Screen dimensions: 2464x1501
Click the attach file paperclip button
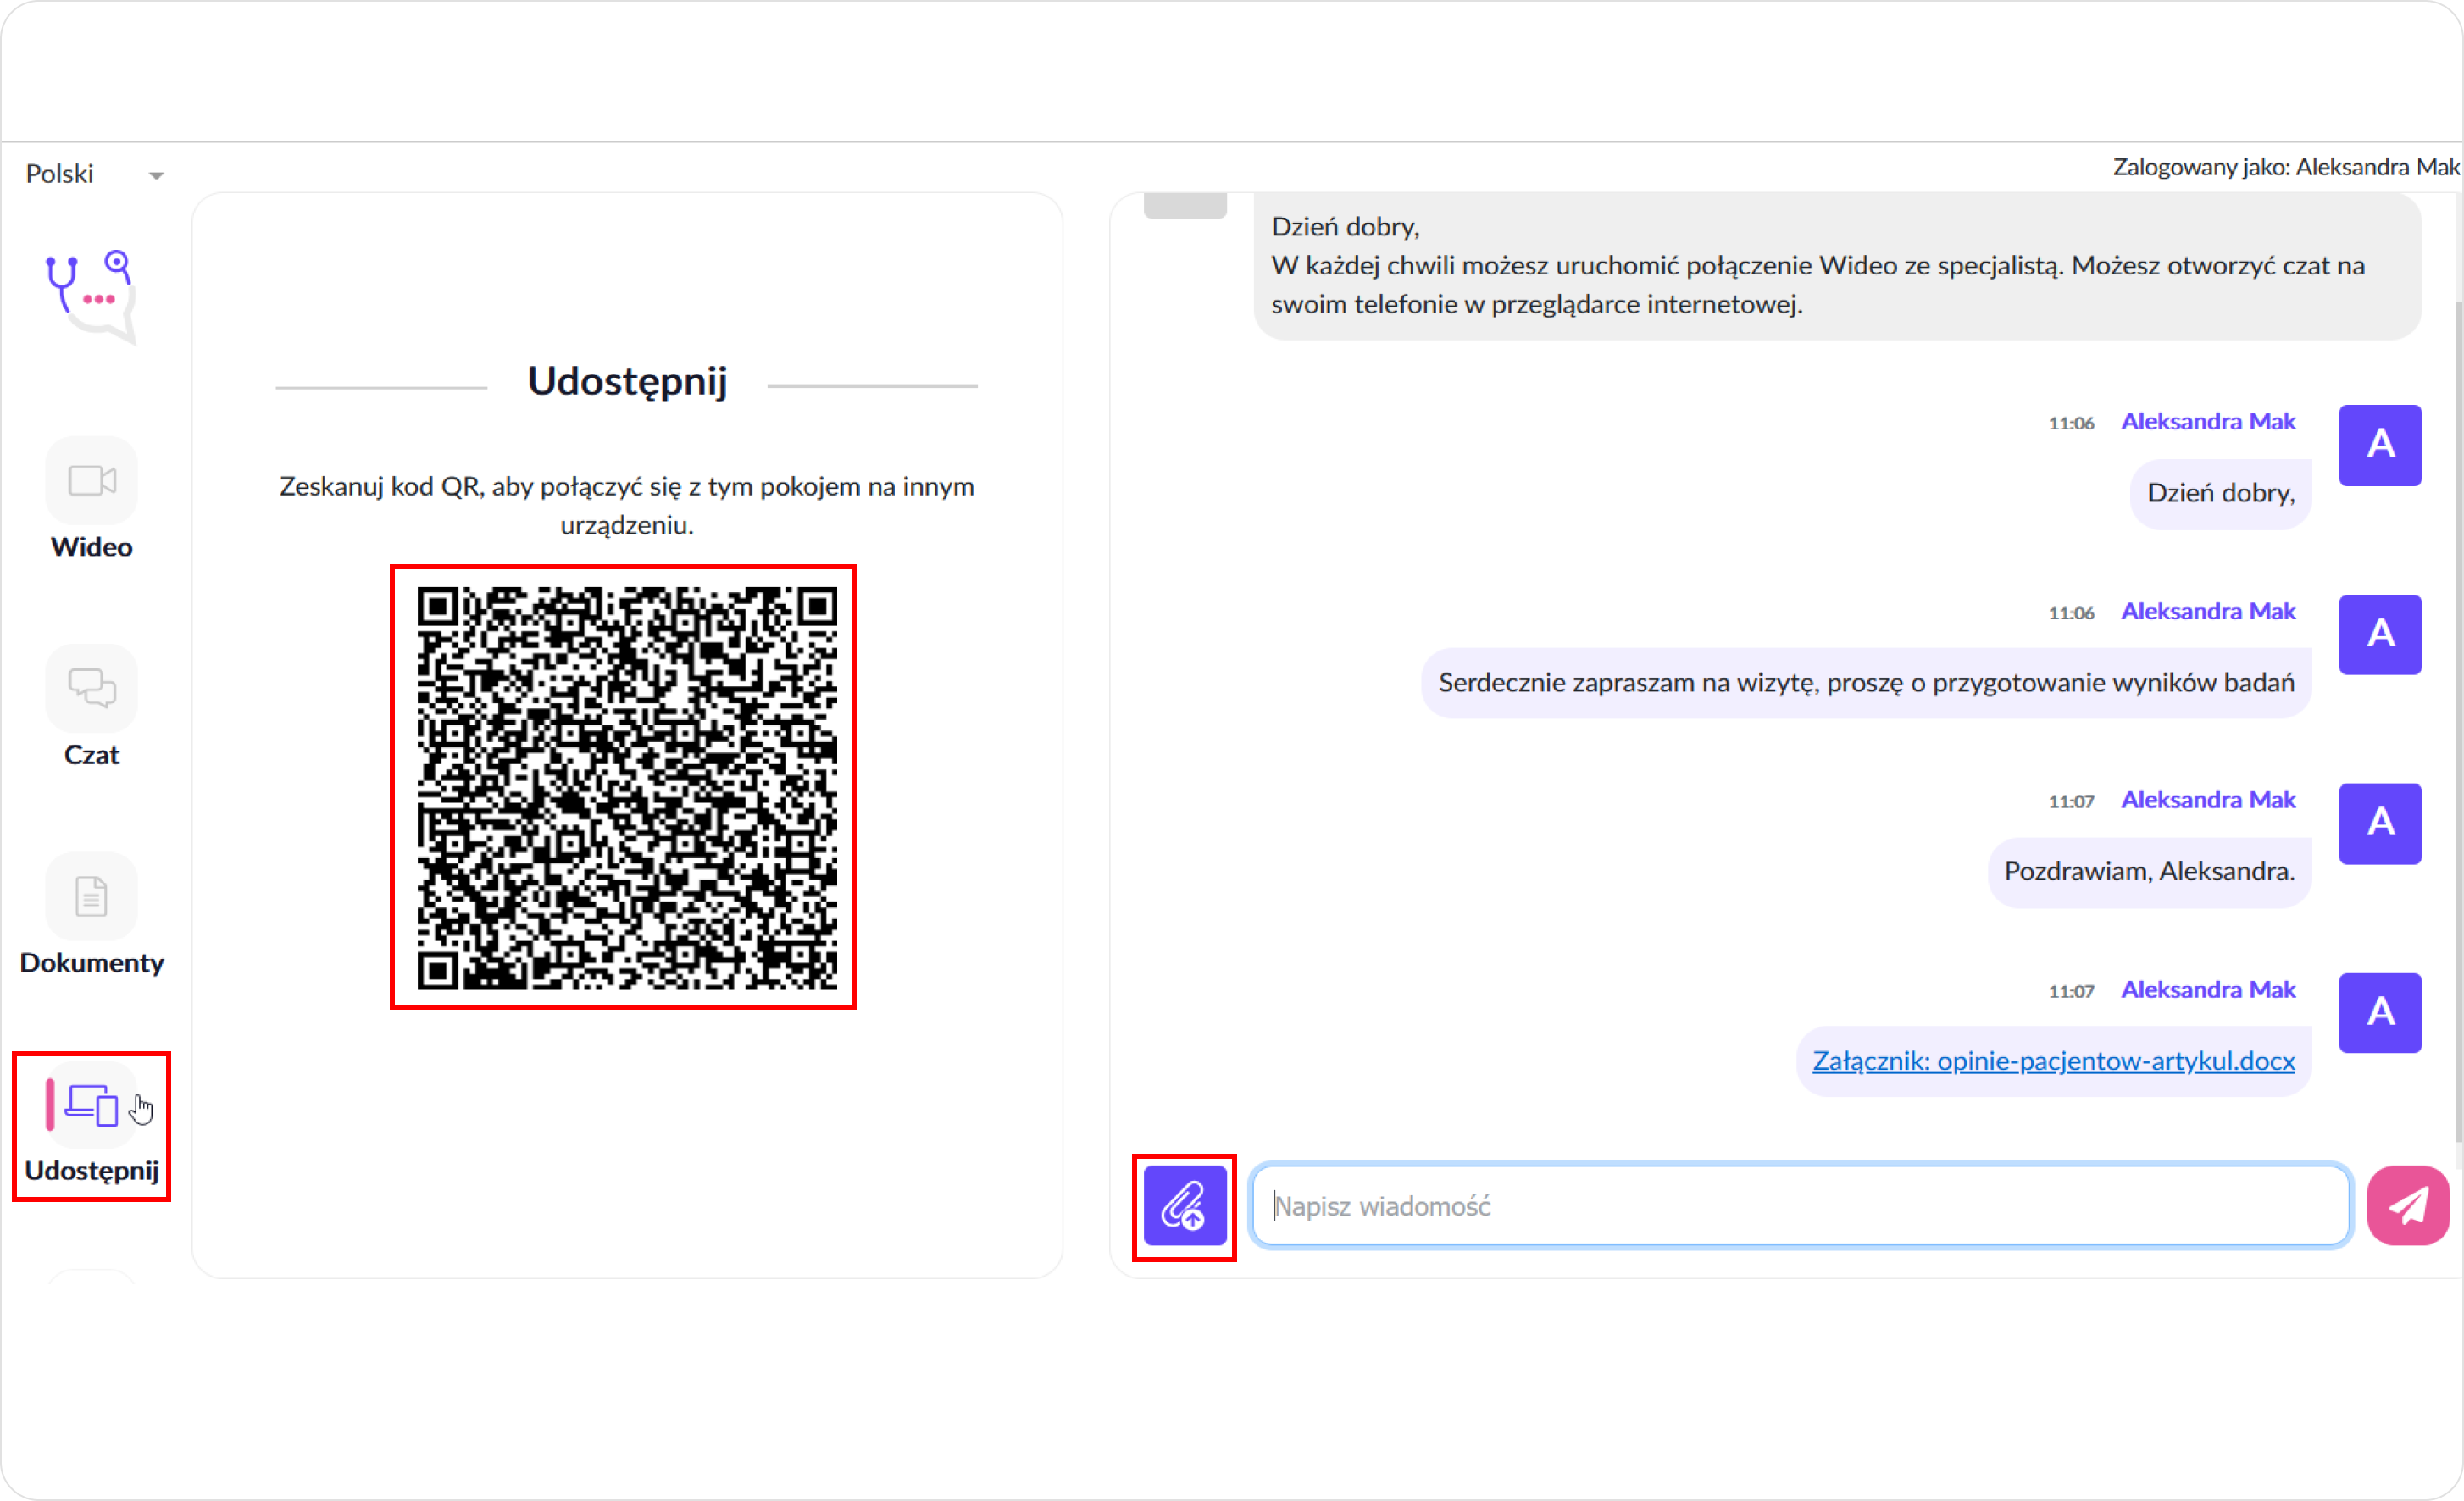(1185, 1206)
